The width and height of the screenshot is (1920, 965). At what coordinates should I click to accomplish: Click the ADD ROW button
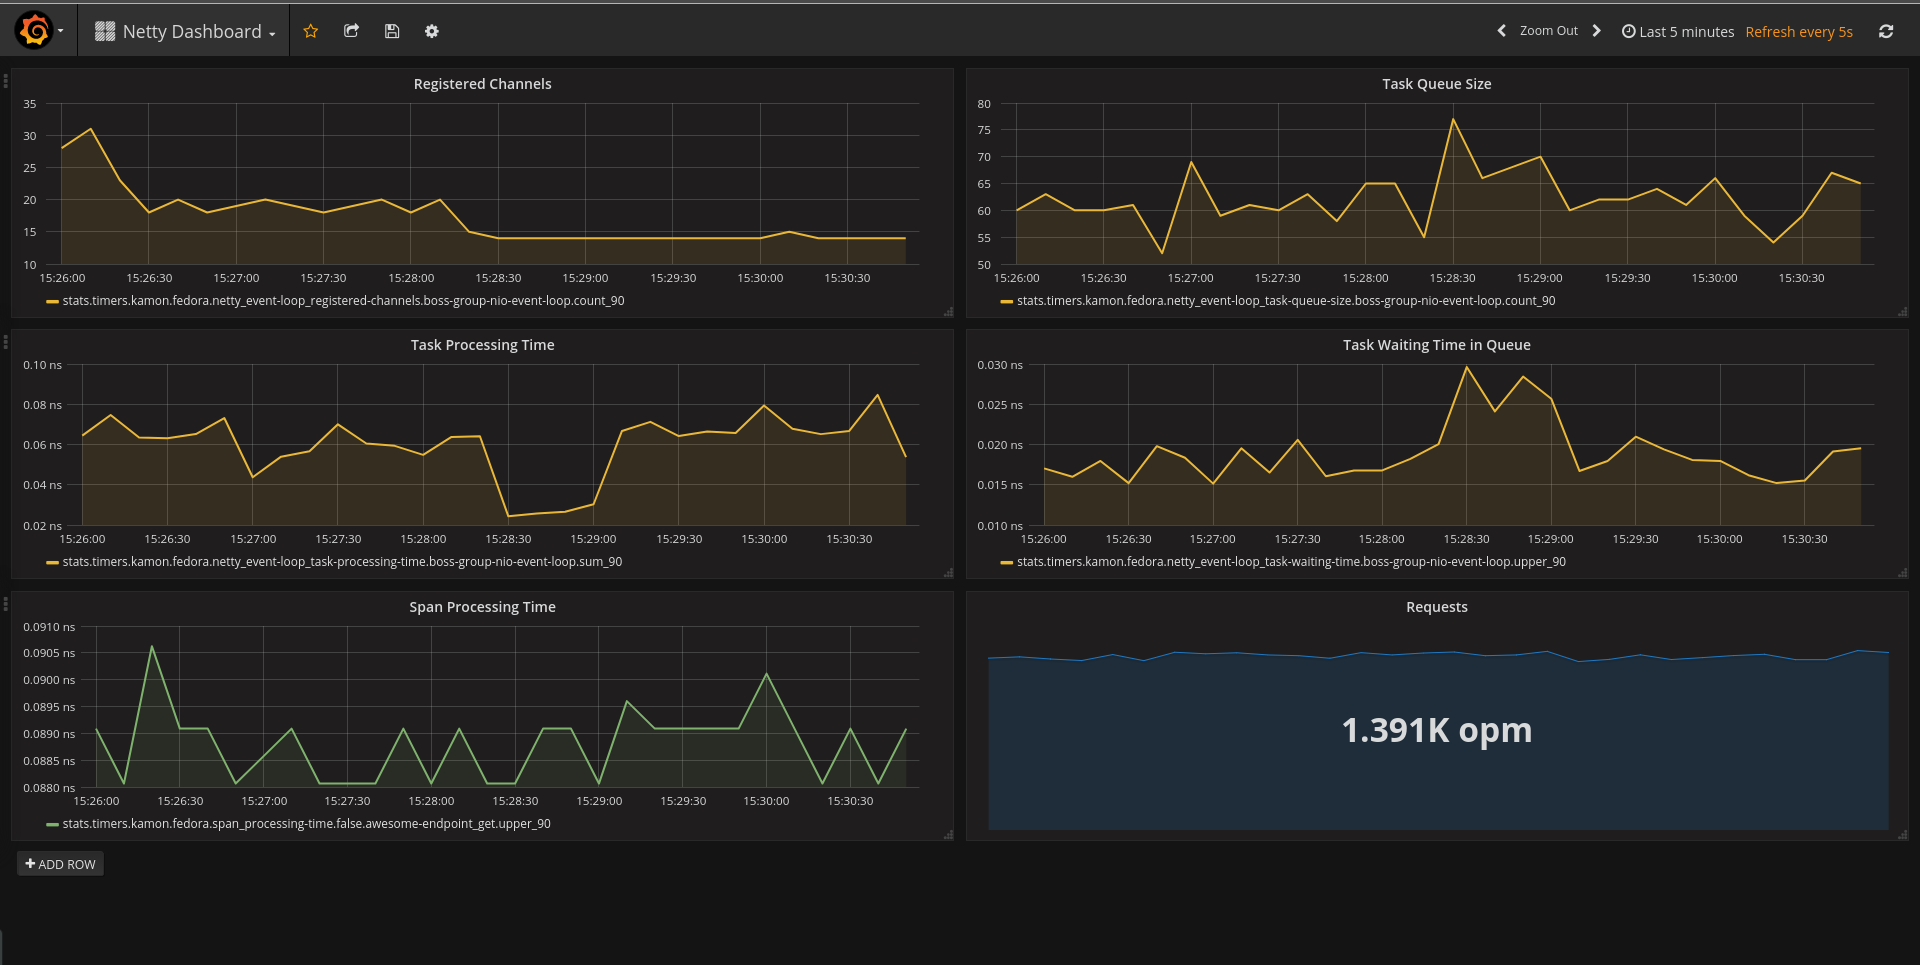tap(60, 864)
